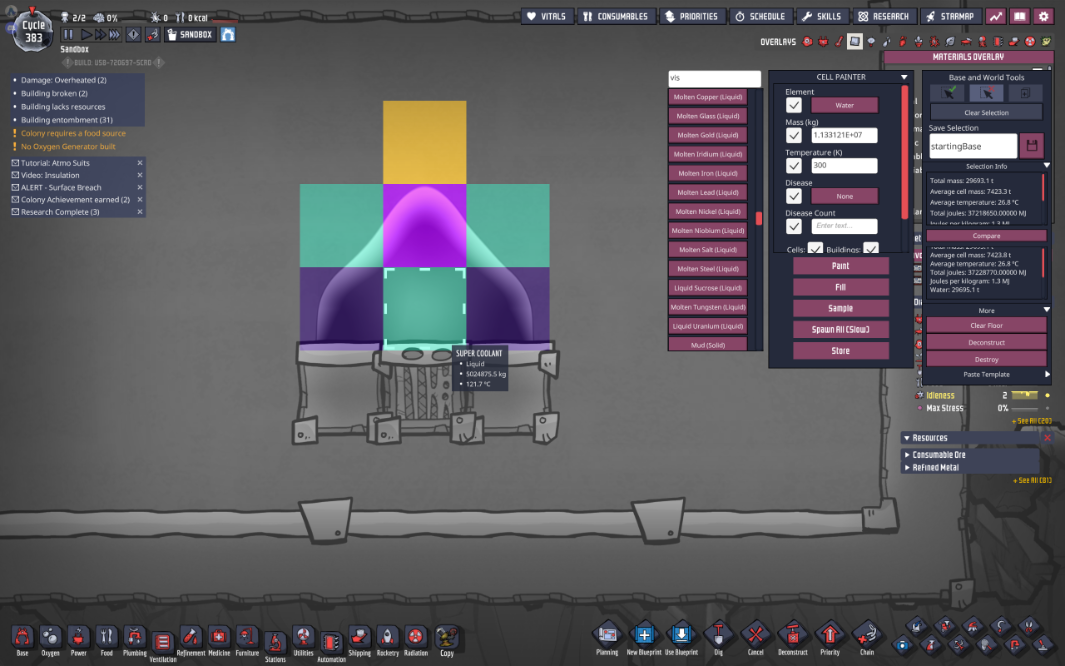Click the Spawn All (Slow) button
The height and width of the screenshot is (666, 1065).
pyautogui.click(x=841, y=329)
